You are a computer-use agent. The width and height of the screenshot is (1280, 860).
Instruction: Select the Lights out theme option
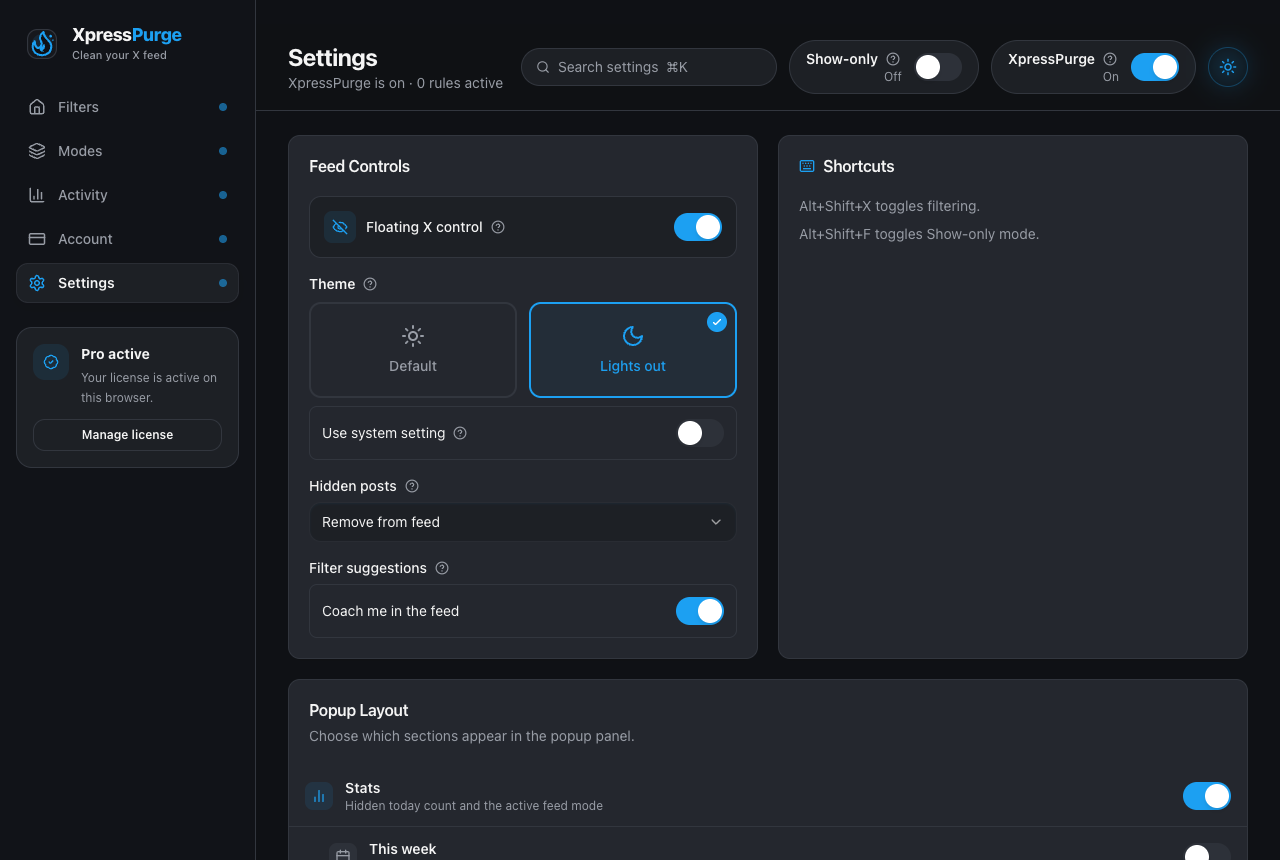click(x=633, y=350)
